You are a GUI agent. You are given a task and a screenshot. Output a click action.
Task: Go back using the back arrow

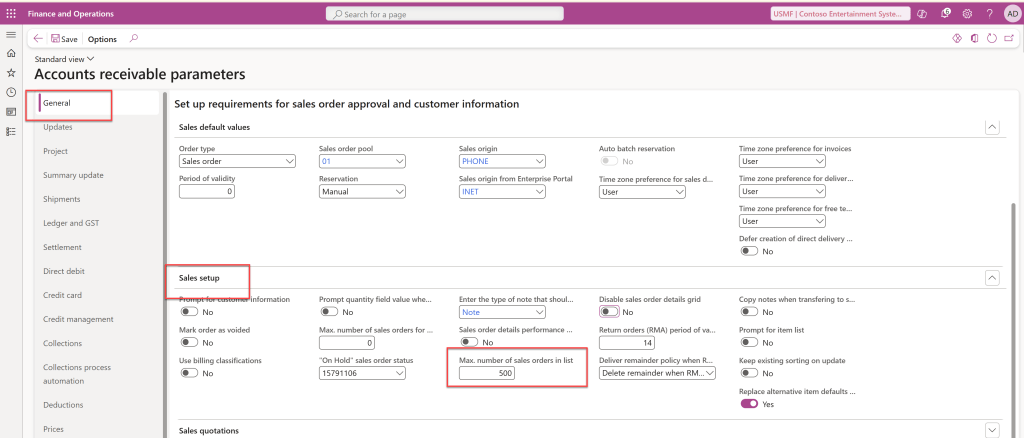[x=38, y=39]
